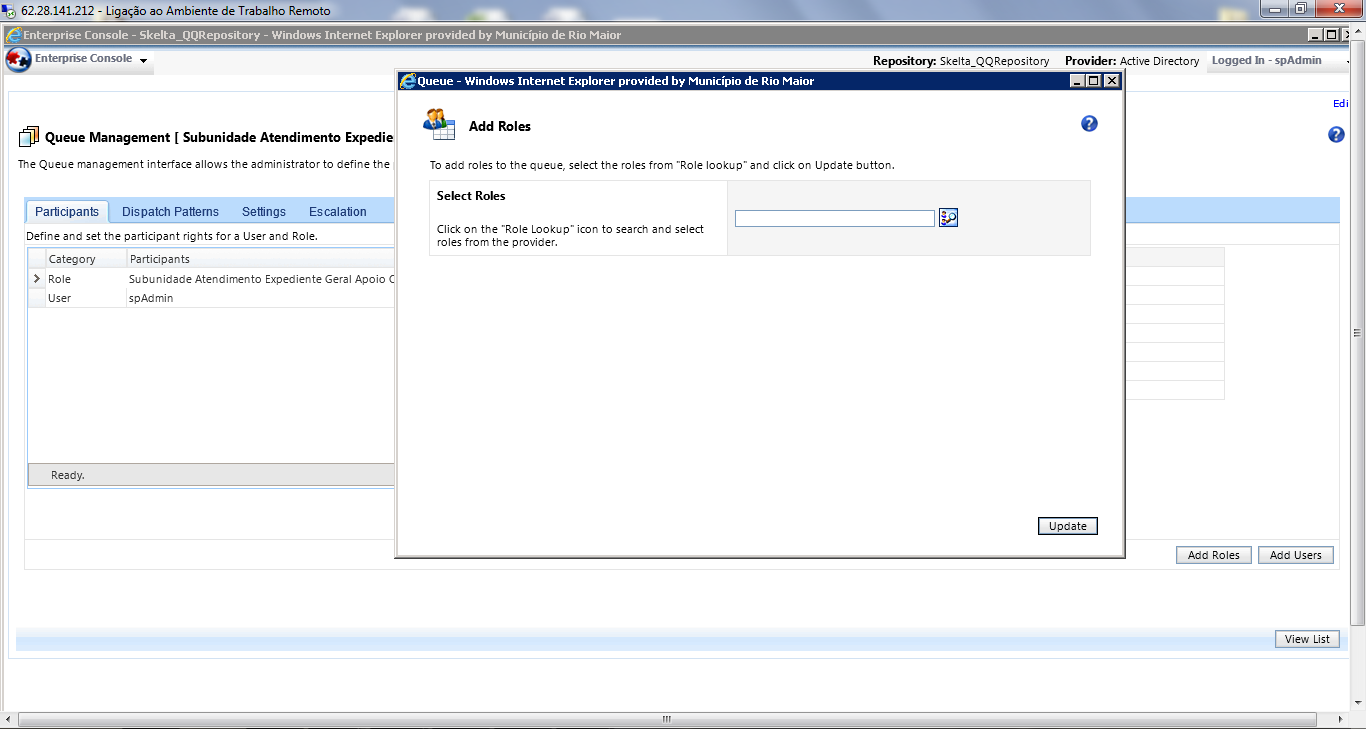Click Provider Active Directory label

click(1132, 61)
